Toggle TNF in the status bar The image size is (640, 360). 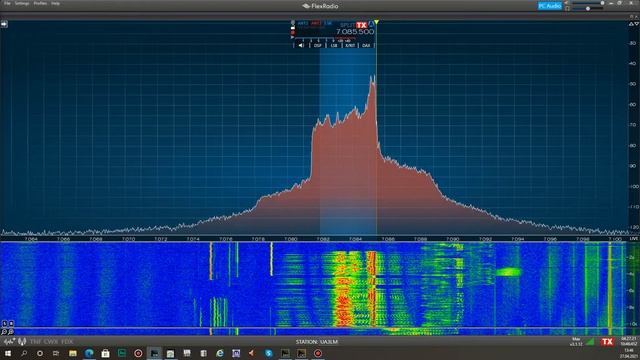35,341
